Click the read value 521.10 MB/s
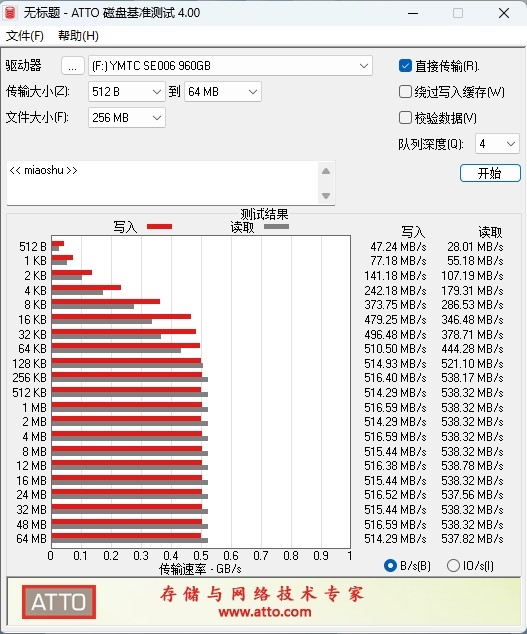527x634 pixels. click(472, 363)
